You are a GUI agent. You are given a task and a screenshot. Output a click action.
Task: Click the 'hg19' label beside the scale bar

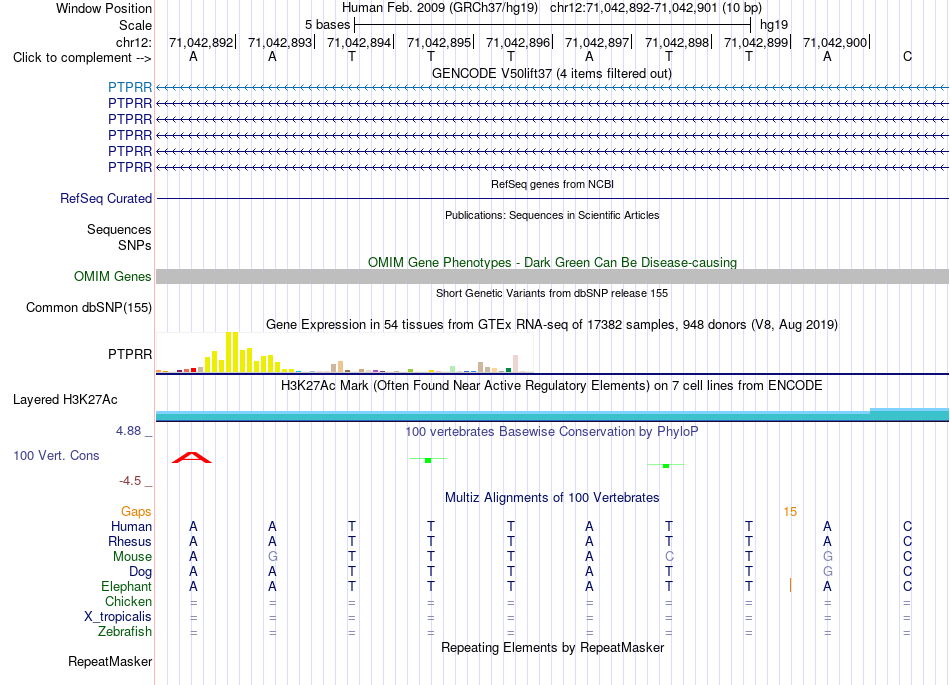774,25
